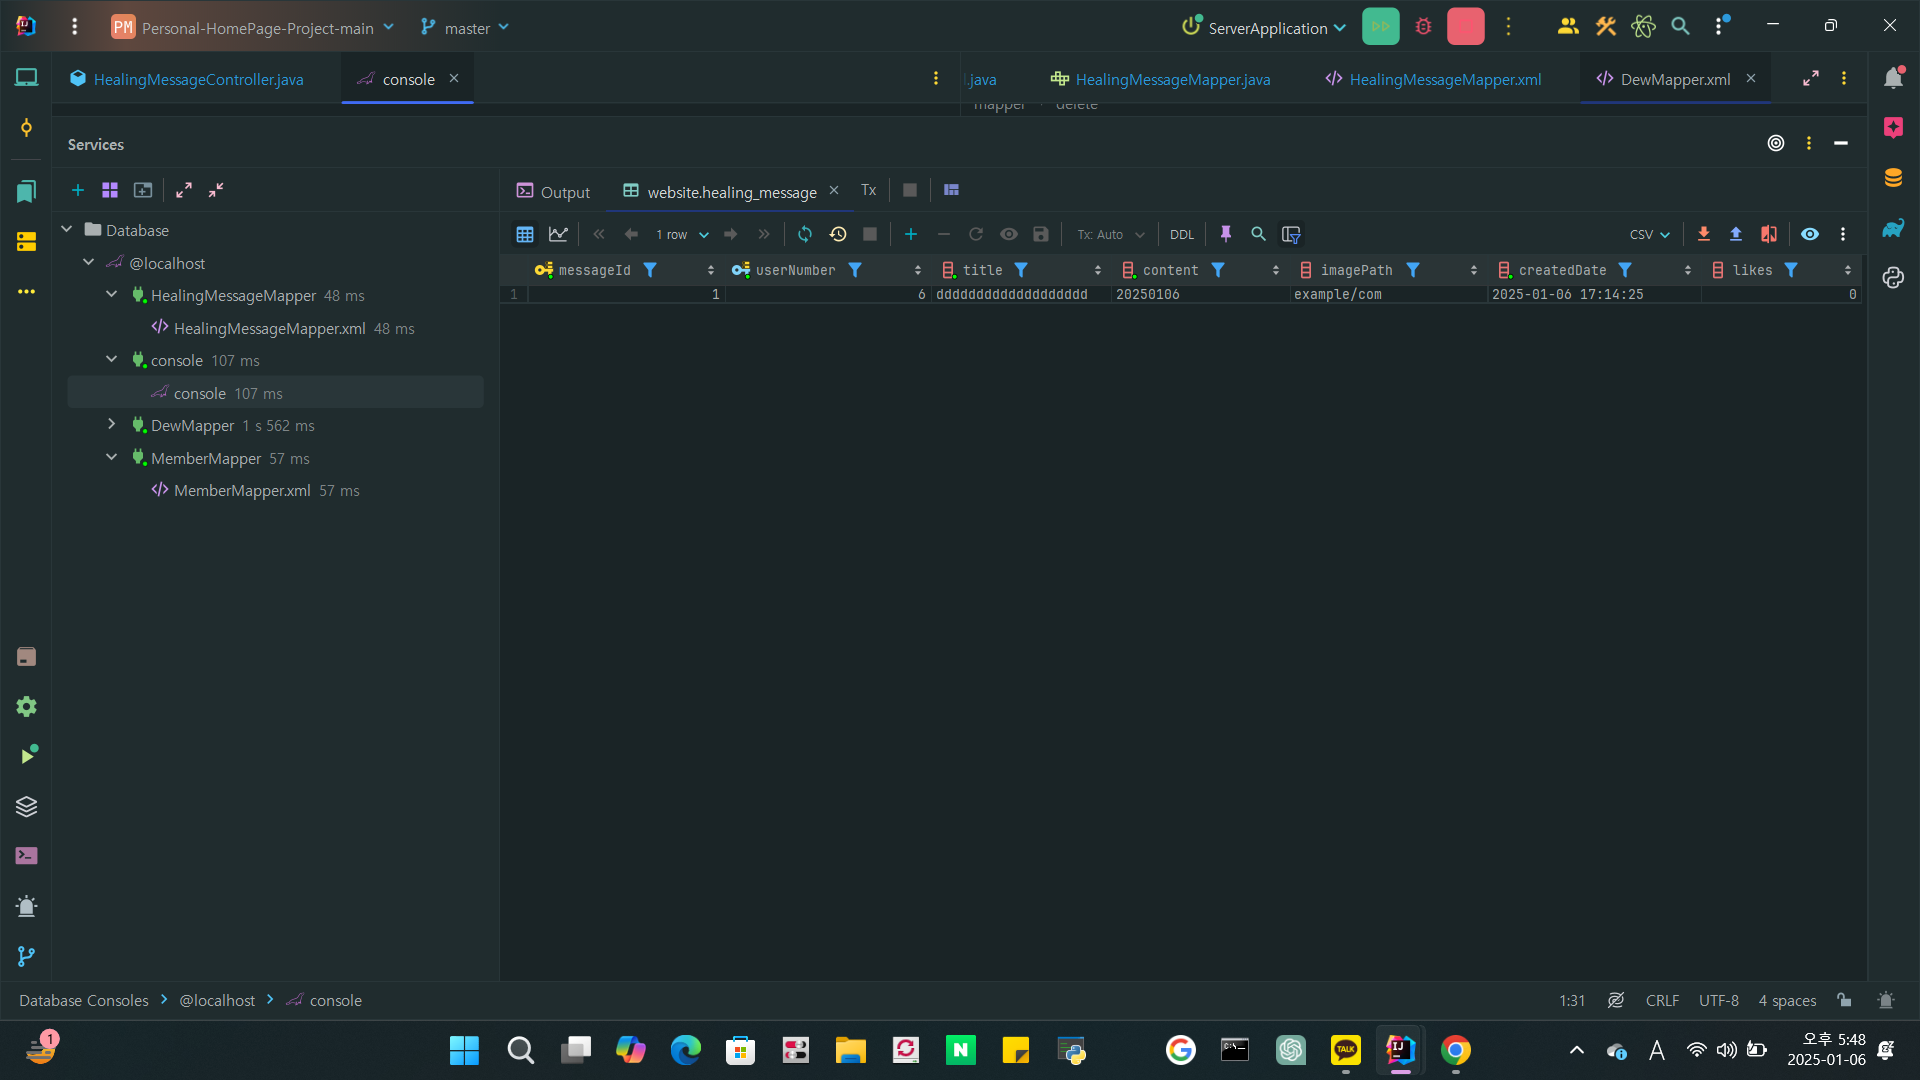The width and height of the screenshot is (1920, 1080).
Task: Select the MemberMapper.xml tree item
Action: (x=242, y=490)
